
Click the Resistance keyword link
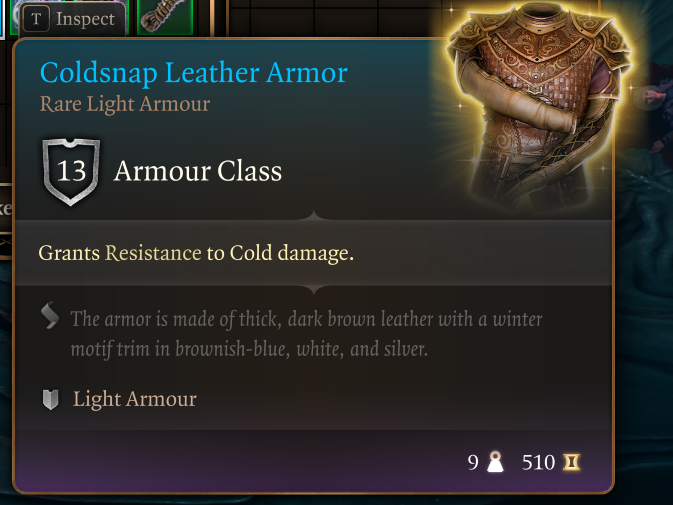[153, 253]
